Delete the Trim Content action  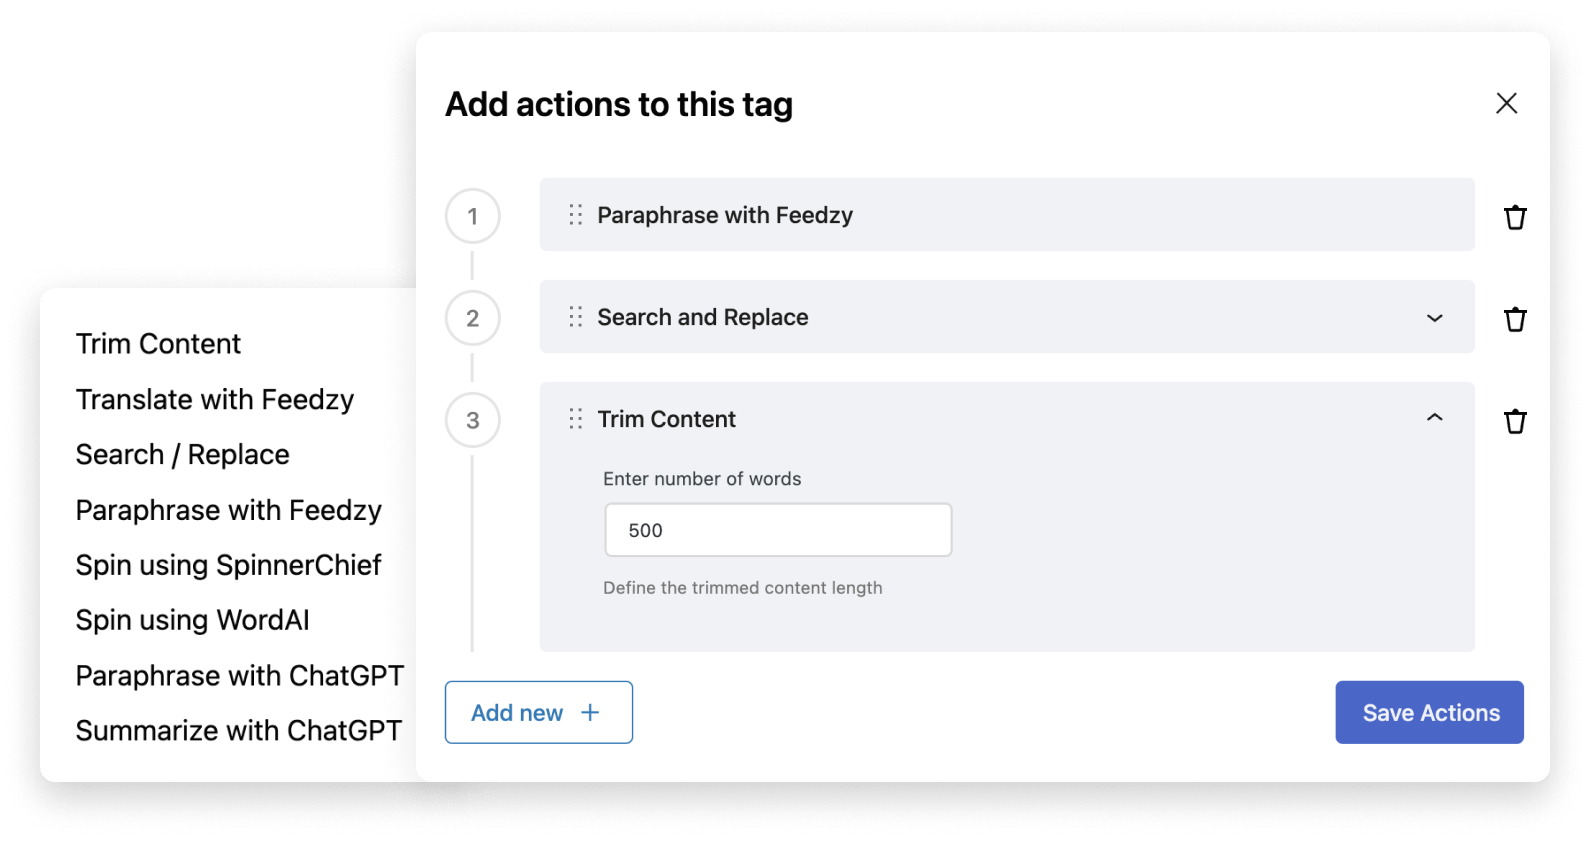1515,421
